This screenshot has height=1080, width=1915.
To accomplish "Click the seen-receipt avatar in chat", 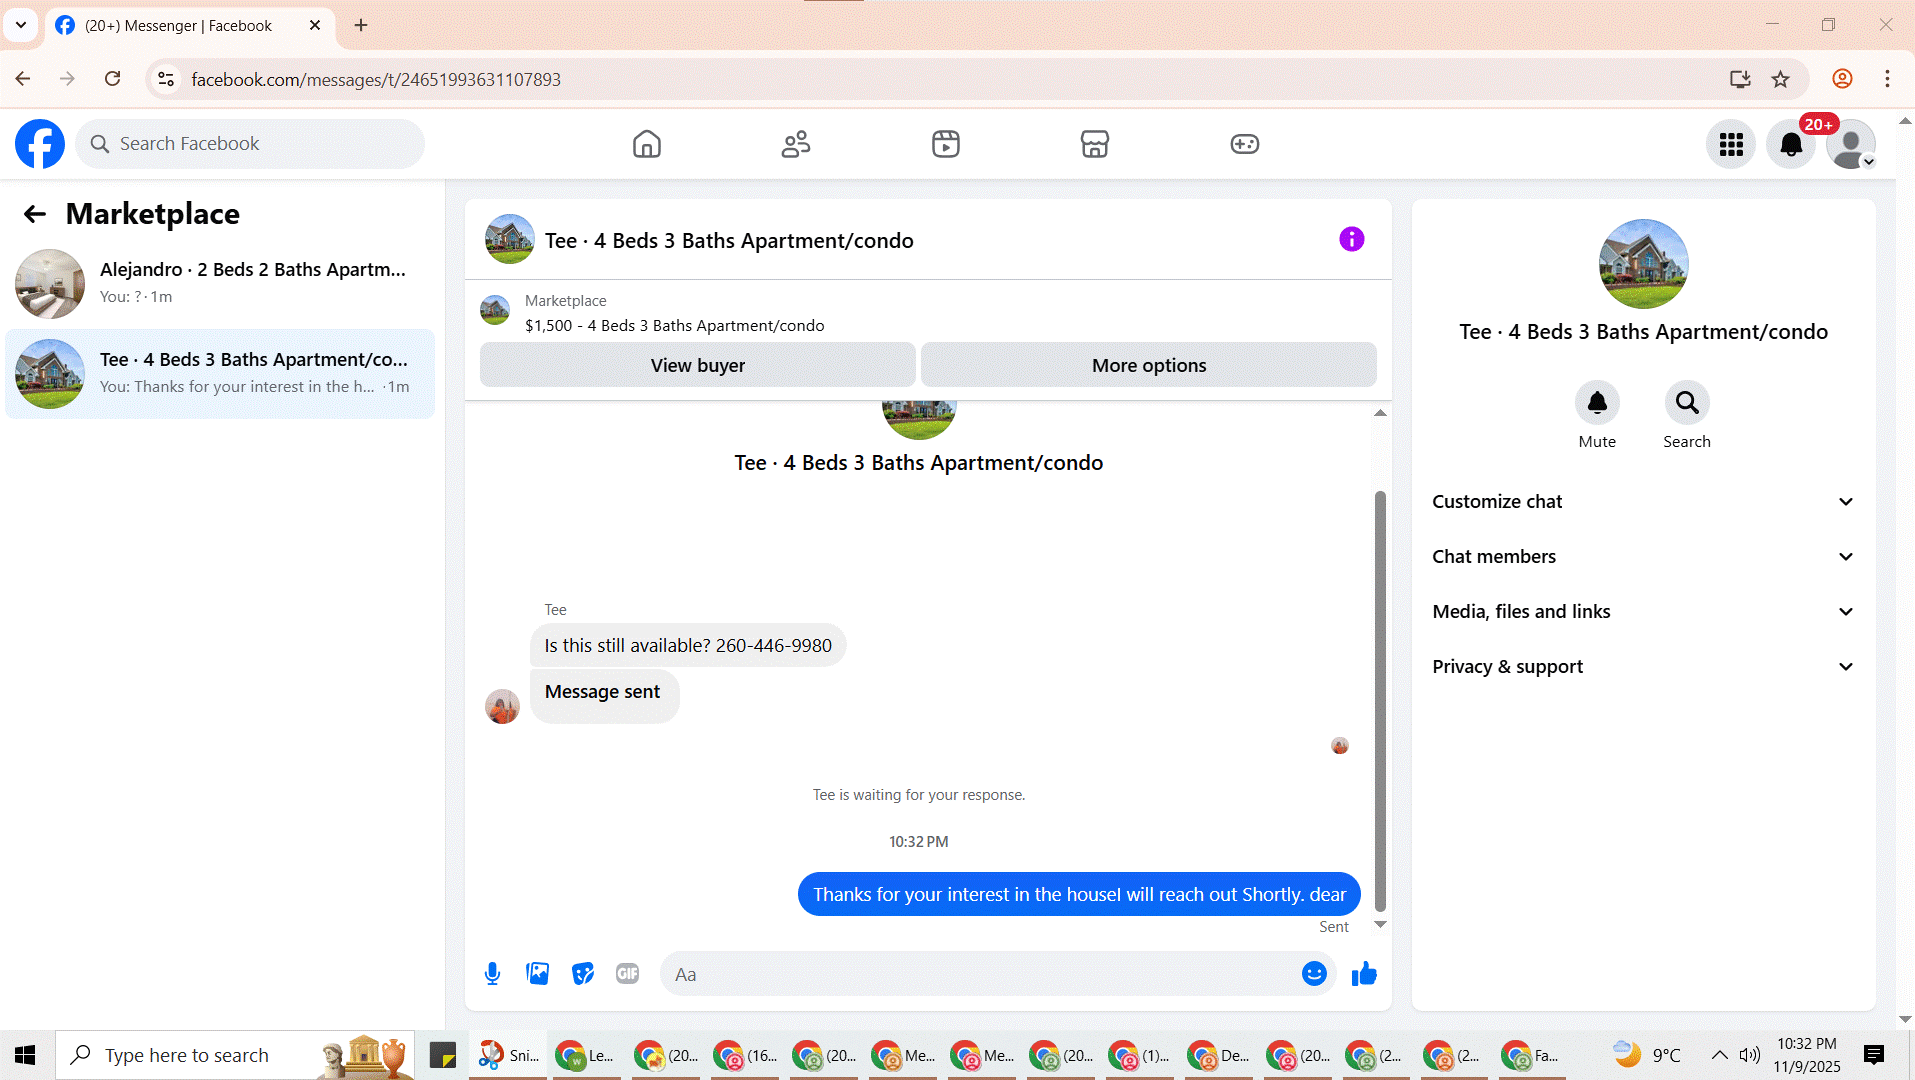I will [1340, 746].
